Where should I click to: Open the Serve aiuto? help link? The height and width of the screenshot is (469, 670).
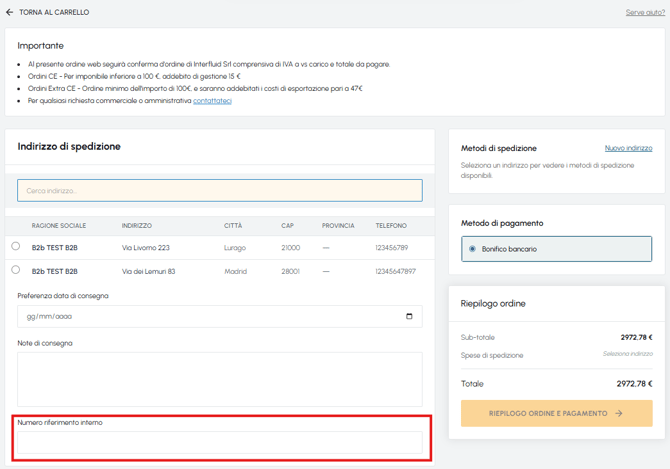(x=645, y=12)
